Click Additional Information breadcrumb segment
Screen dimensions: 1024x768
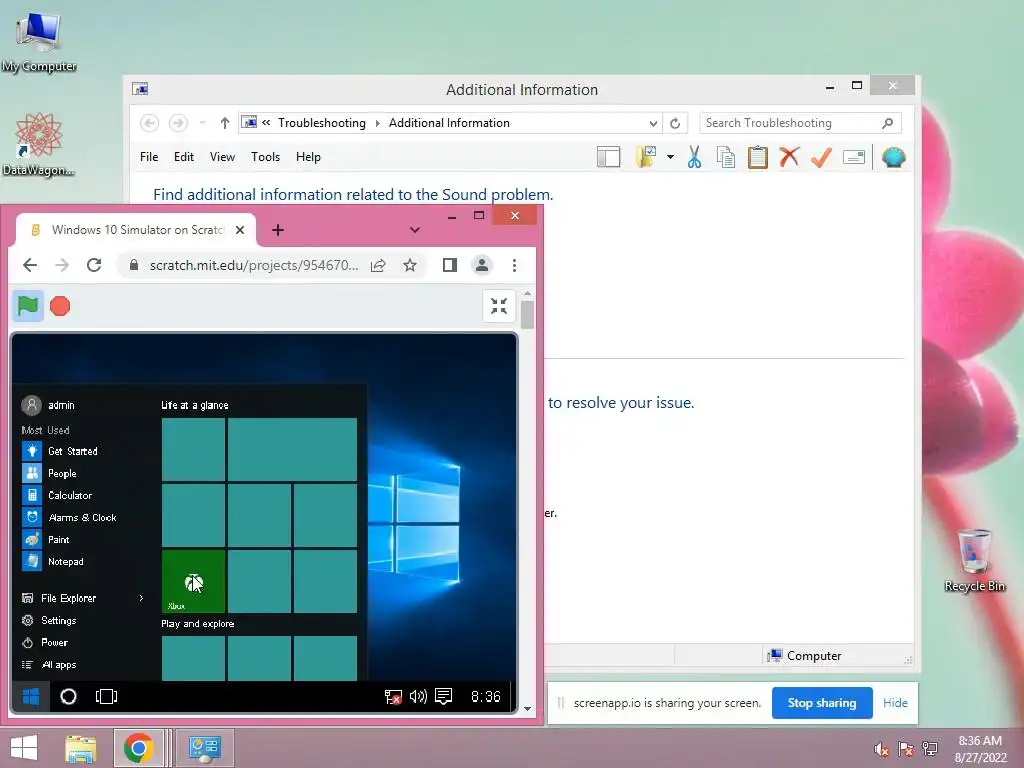449,123
